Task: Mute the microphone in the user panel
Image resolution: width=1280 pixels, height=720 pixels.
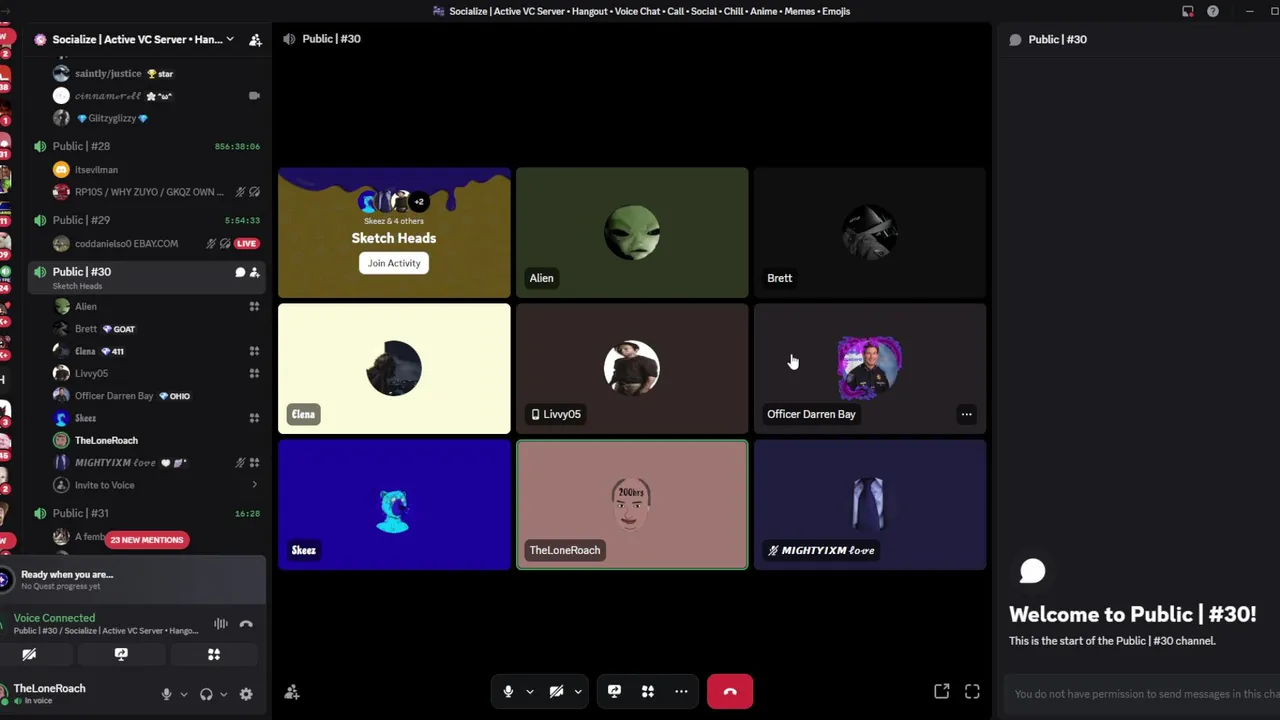Action: tap(167, 694)
